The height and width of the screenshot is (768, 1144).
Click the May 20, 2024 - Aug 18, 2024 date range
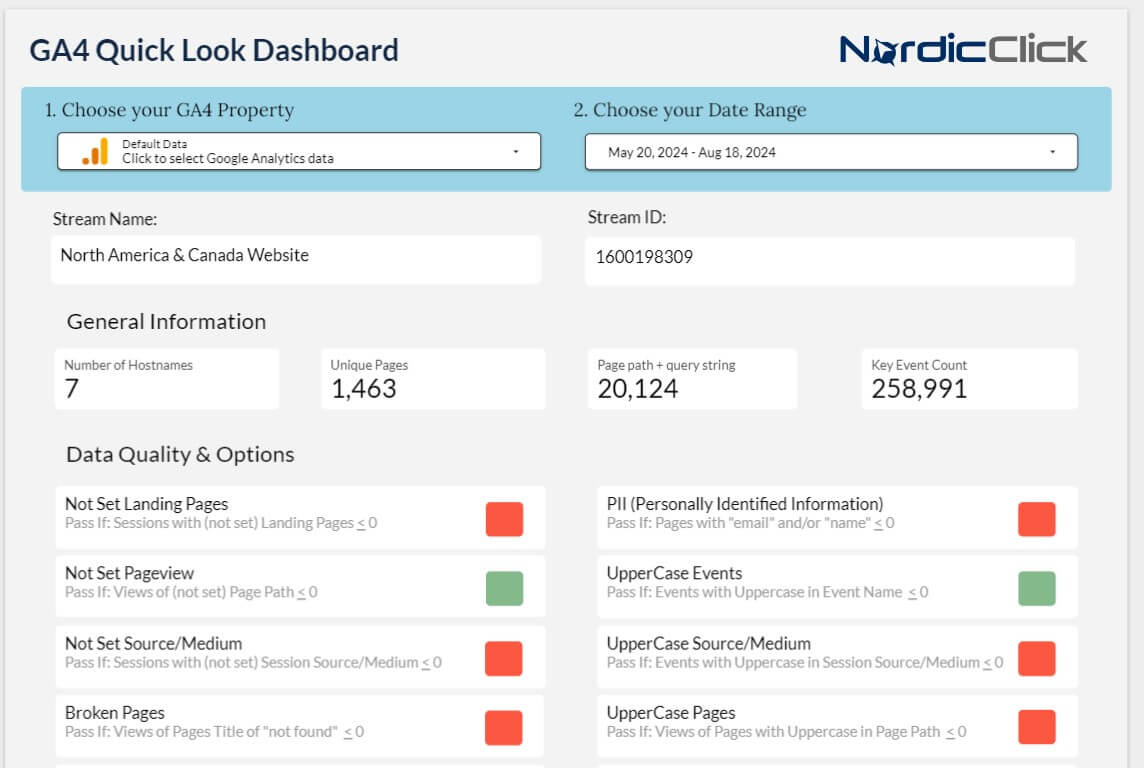[x=692, y=152]
